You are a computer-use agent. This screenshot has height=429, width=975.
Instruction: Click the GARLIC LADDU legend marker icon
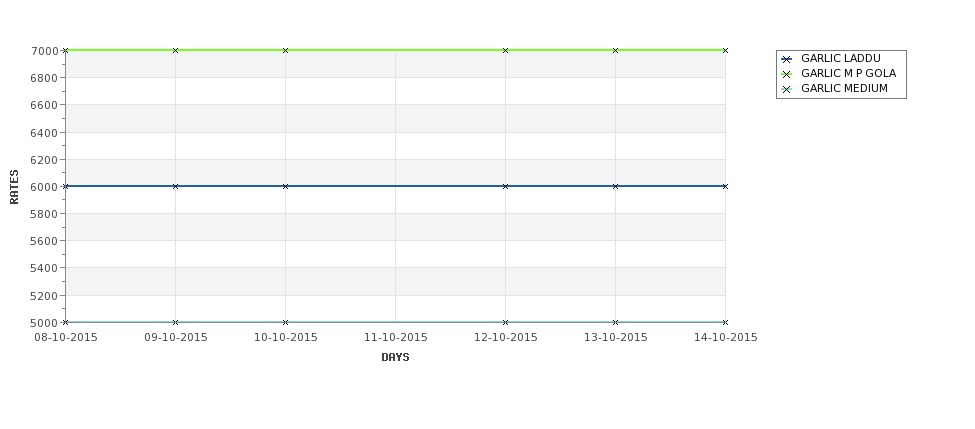[786, 59]
